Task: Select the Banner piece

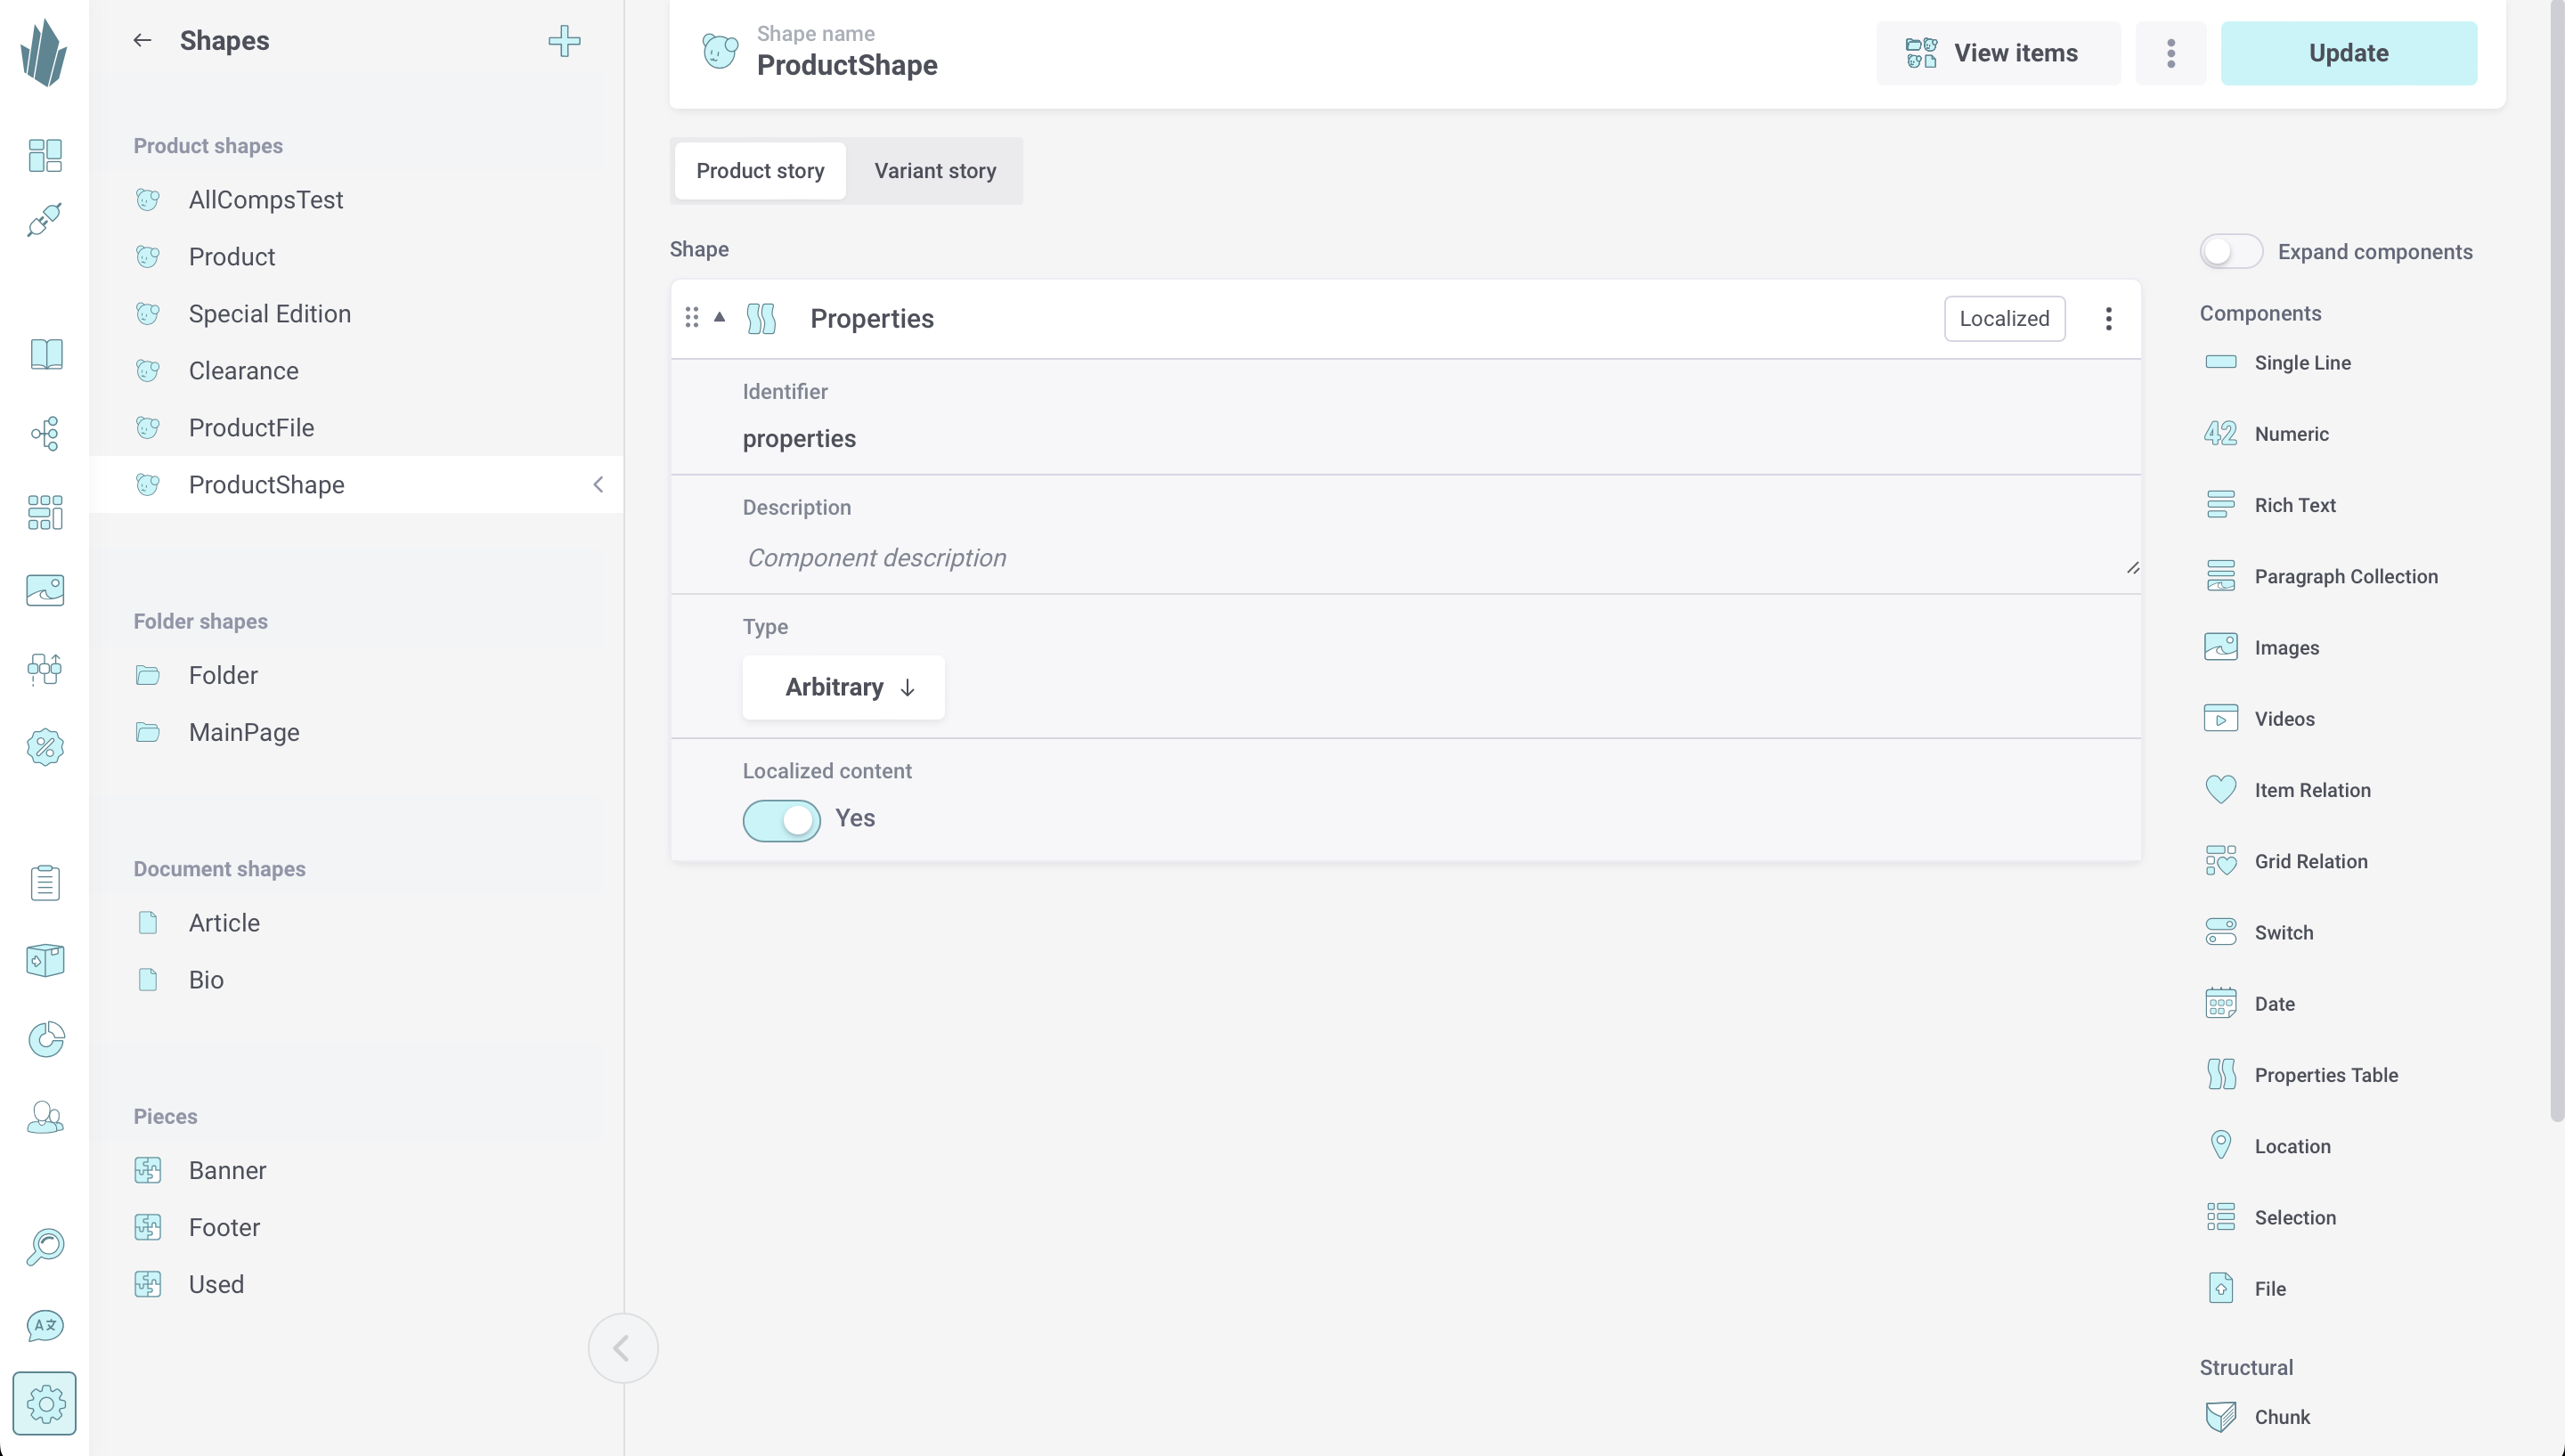Action: pyautogui.click(x=356, y=1170)
